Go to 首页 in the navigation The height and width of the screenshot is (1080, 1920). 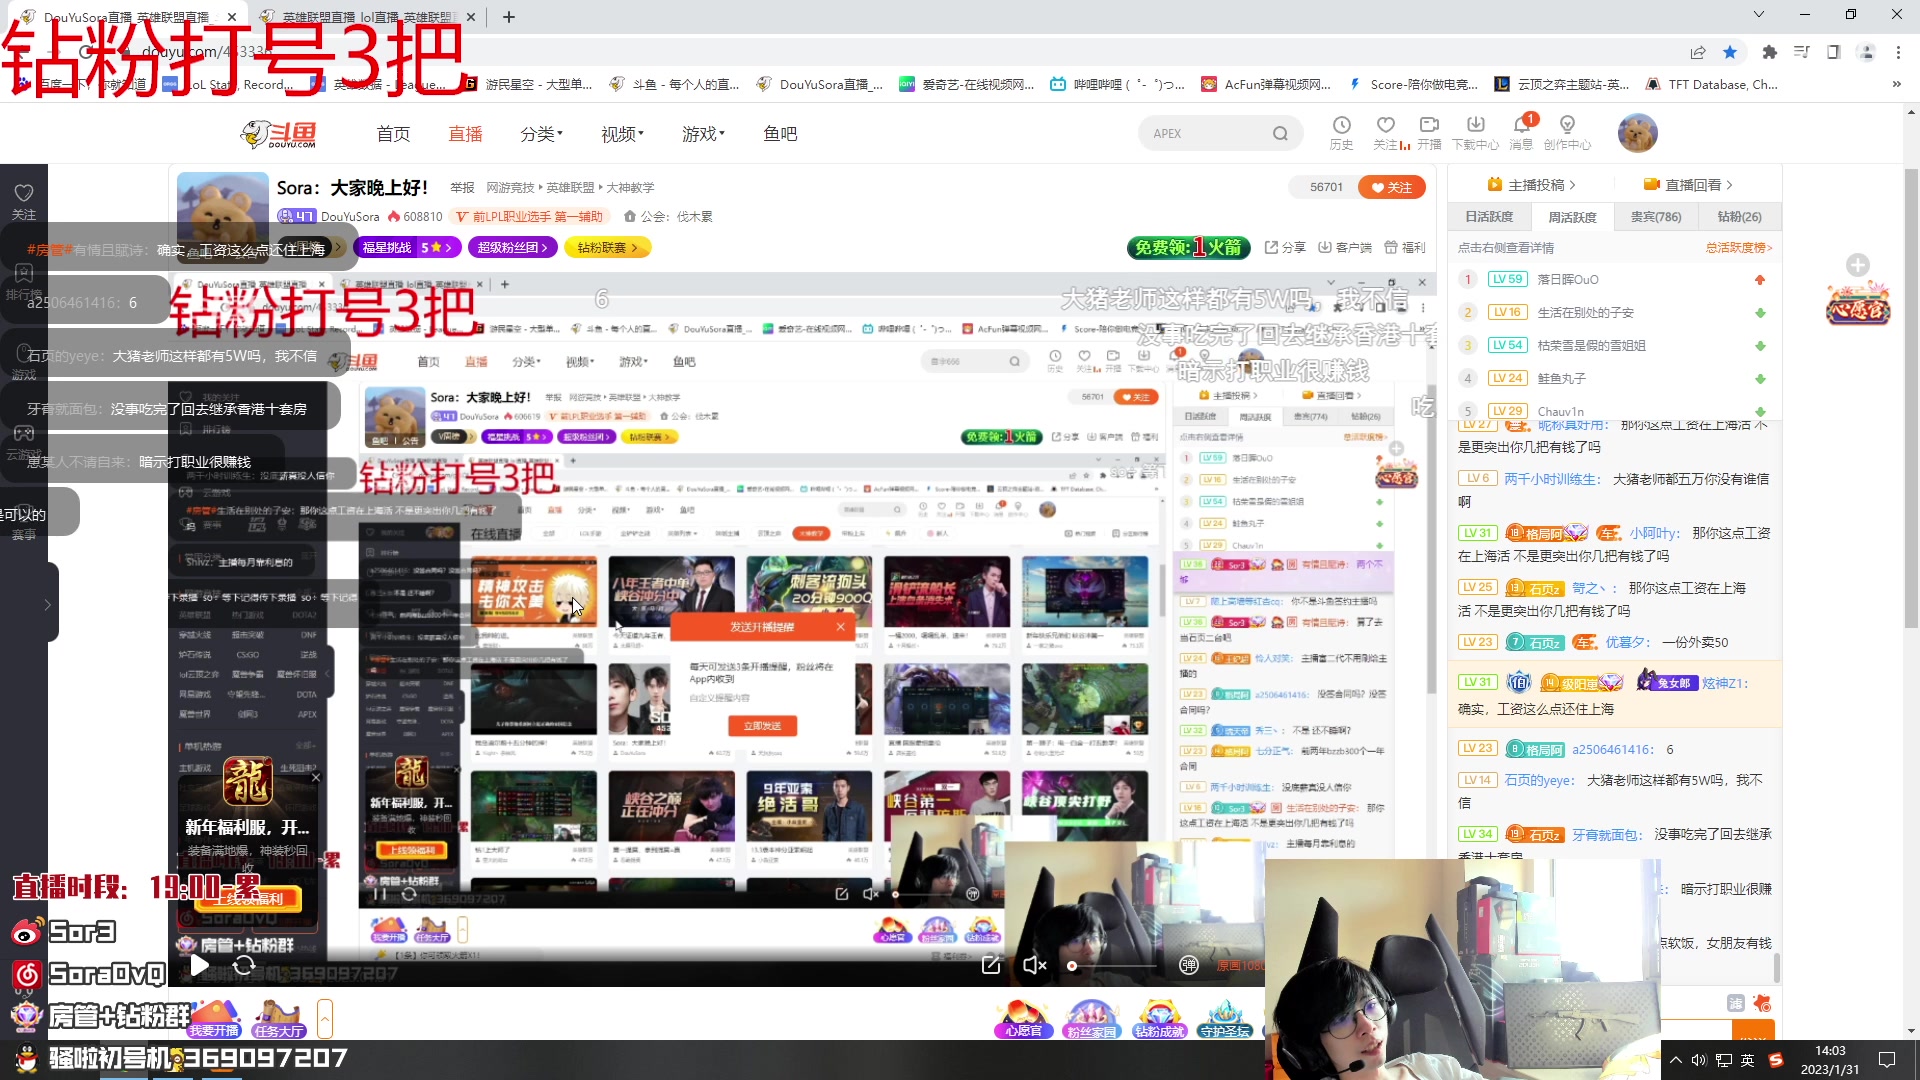point(393,133)
